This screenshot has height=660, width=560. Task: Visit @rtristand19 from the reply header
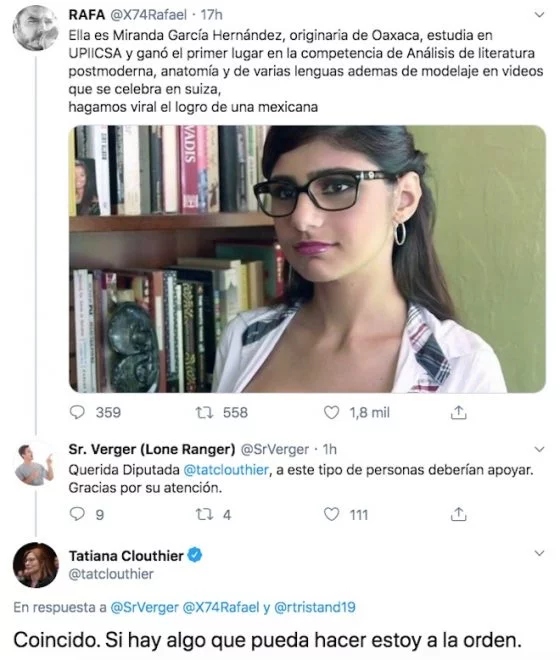(x=315, y=607)
